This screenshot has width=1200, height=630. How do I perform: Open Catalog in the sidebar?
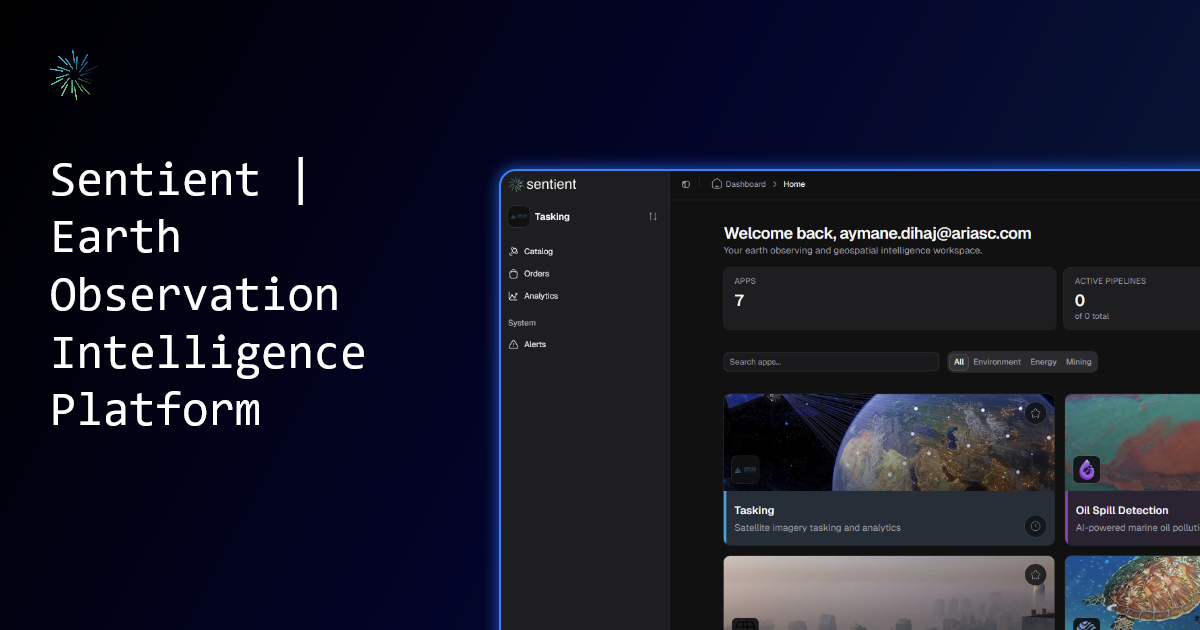point(531,251)
